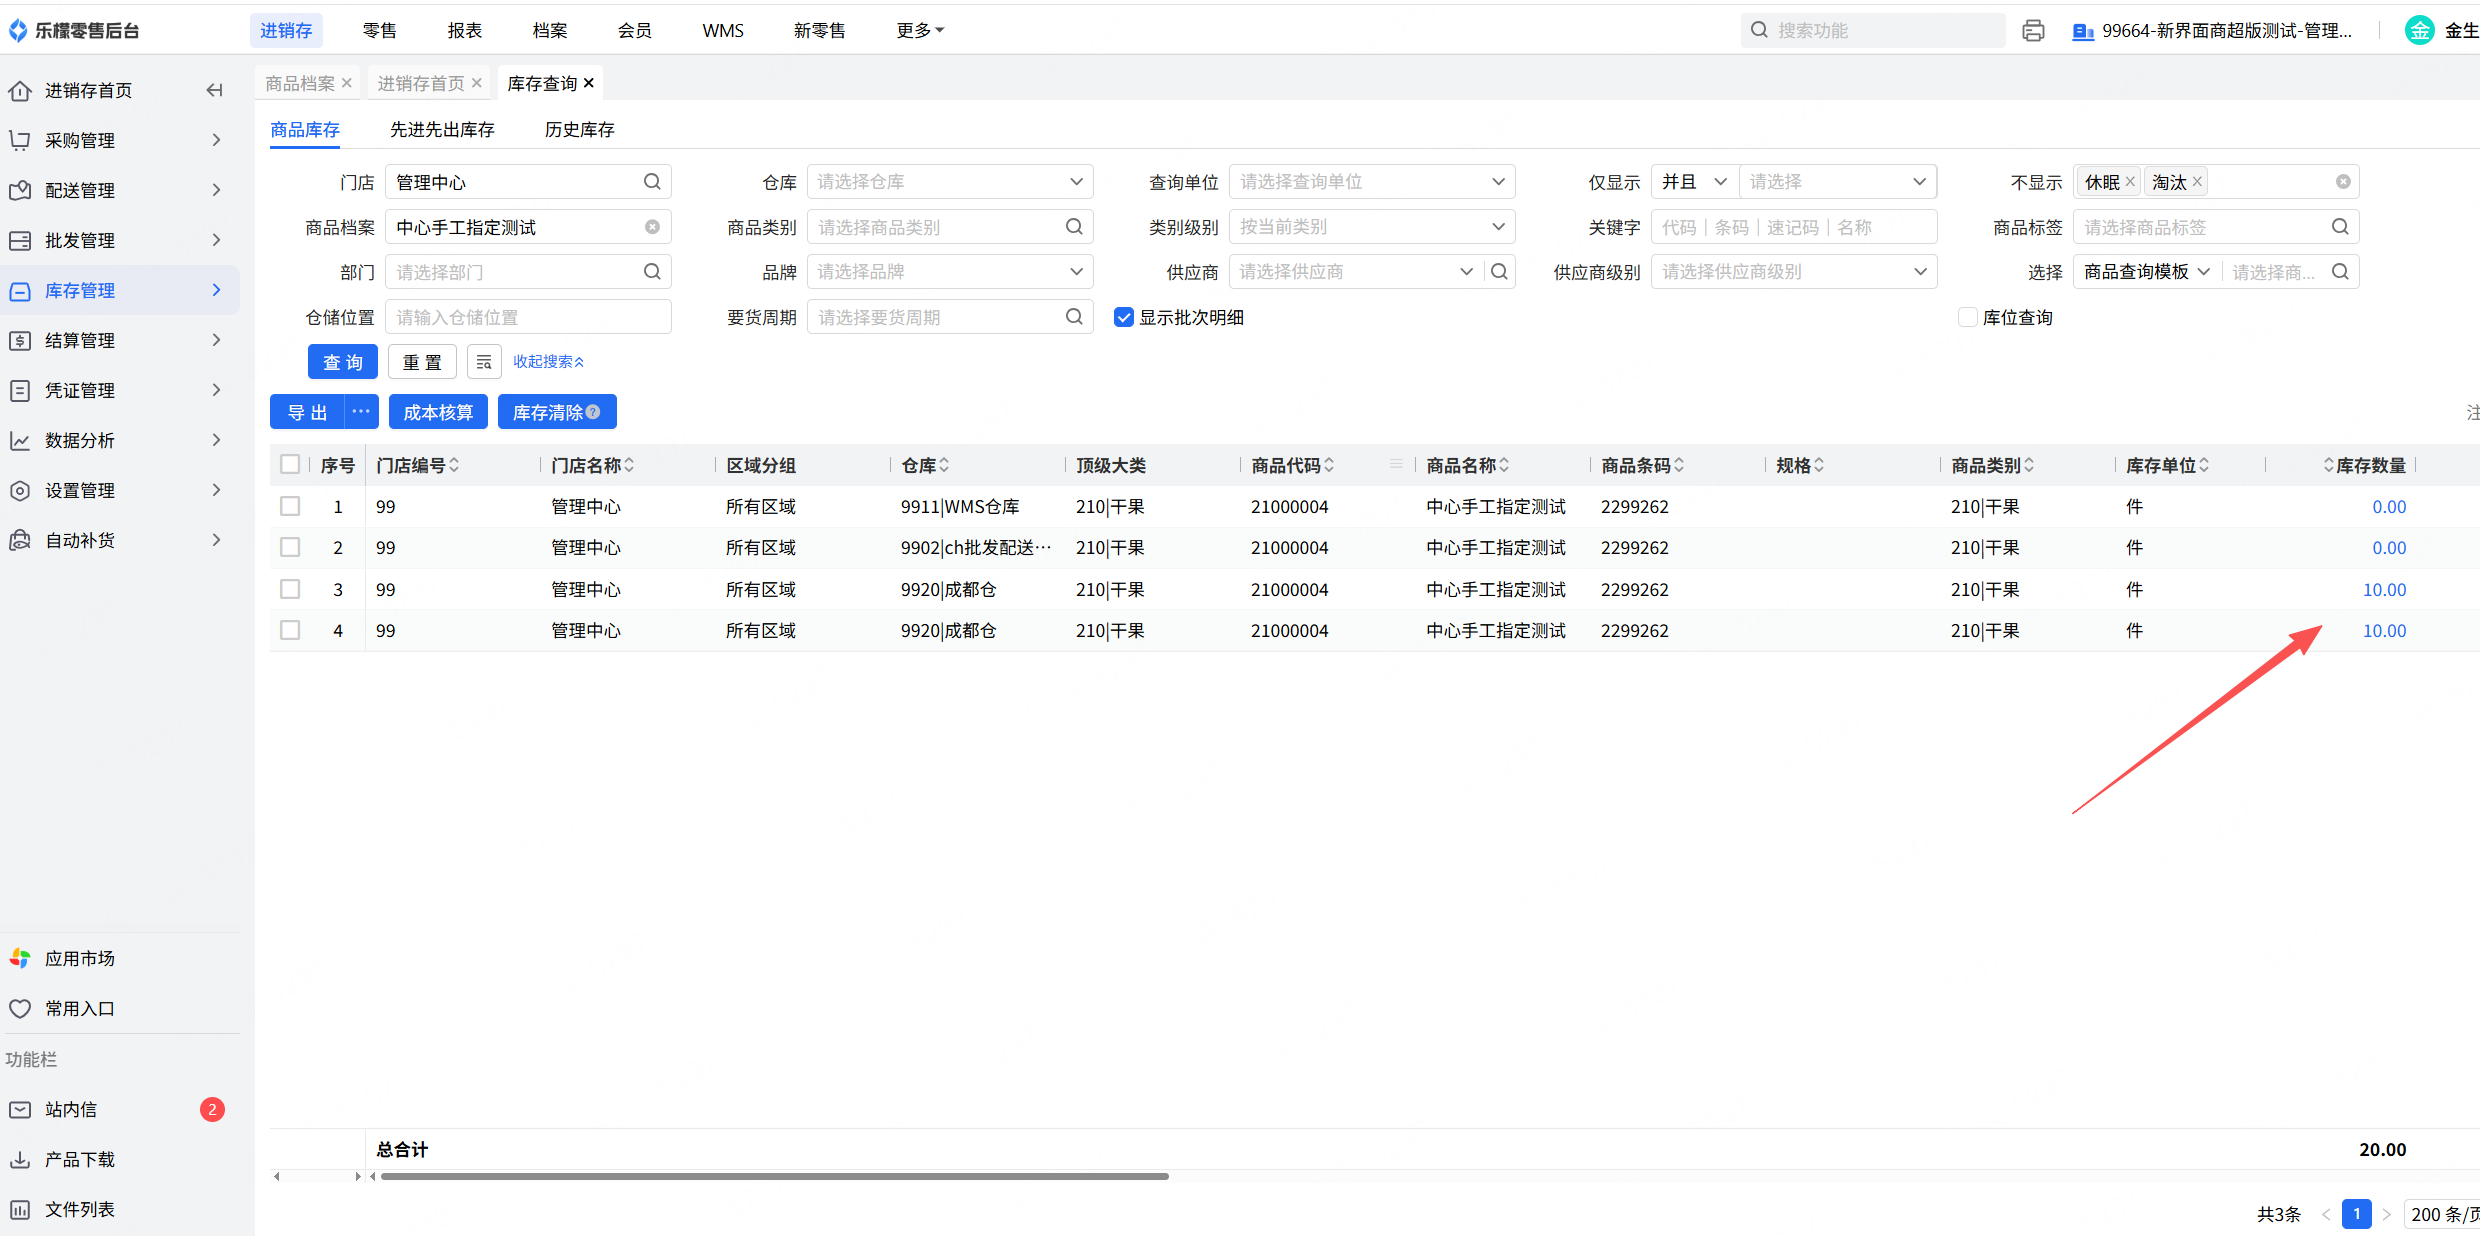The height and width of the screenshot is (1236, 2480).
Task: Click the supplier search magnifier icon
Action: click(1499, 272)
